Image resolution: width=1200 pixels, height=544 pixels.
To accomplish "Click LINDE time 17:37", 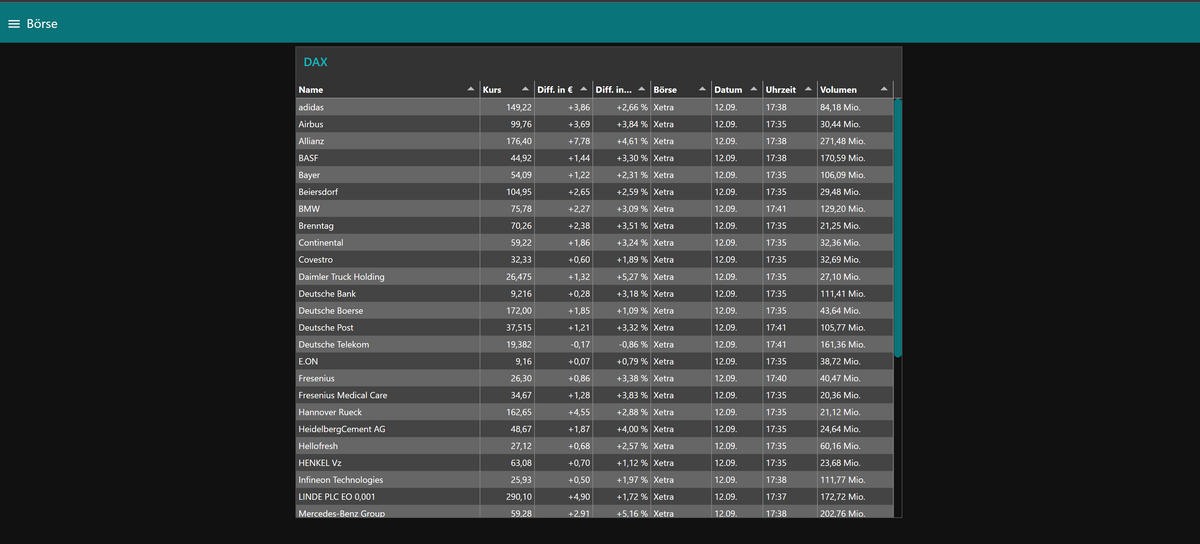I will [776, 497].
